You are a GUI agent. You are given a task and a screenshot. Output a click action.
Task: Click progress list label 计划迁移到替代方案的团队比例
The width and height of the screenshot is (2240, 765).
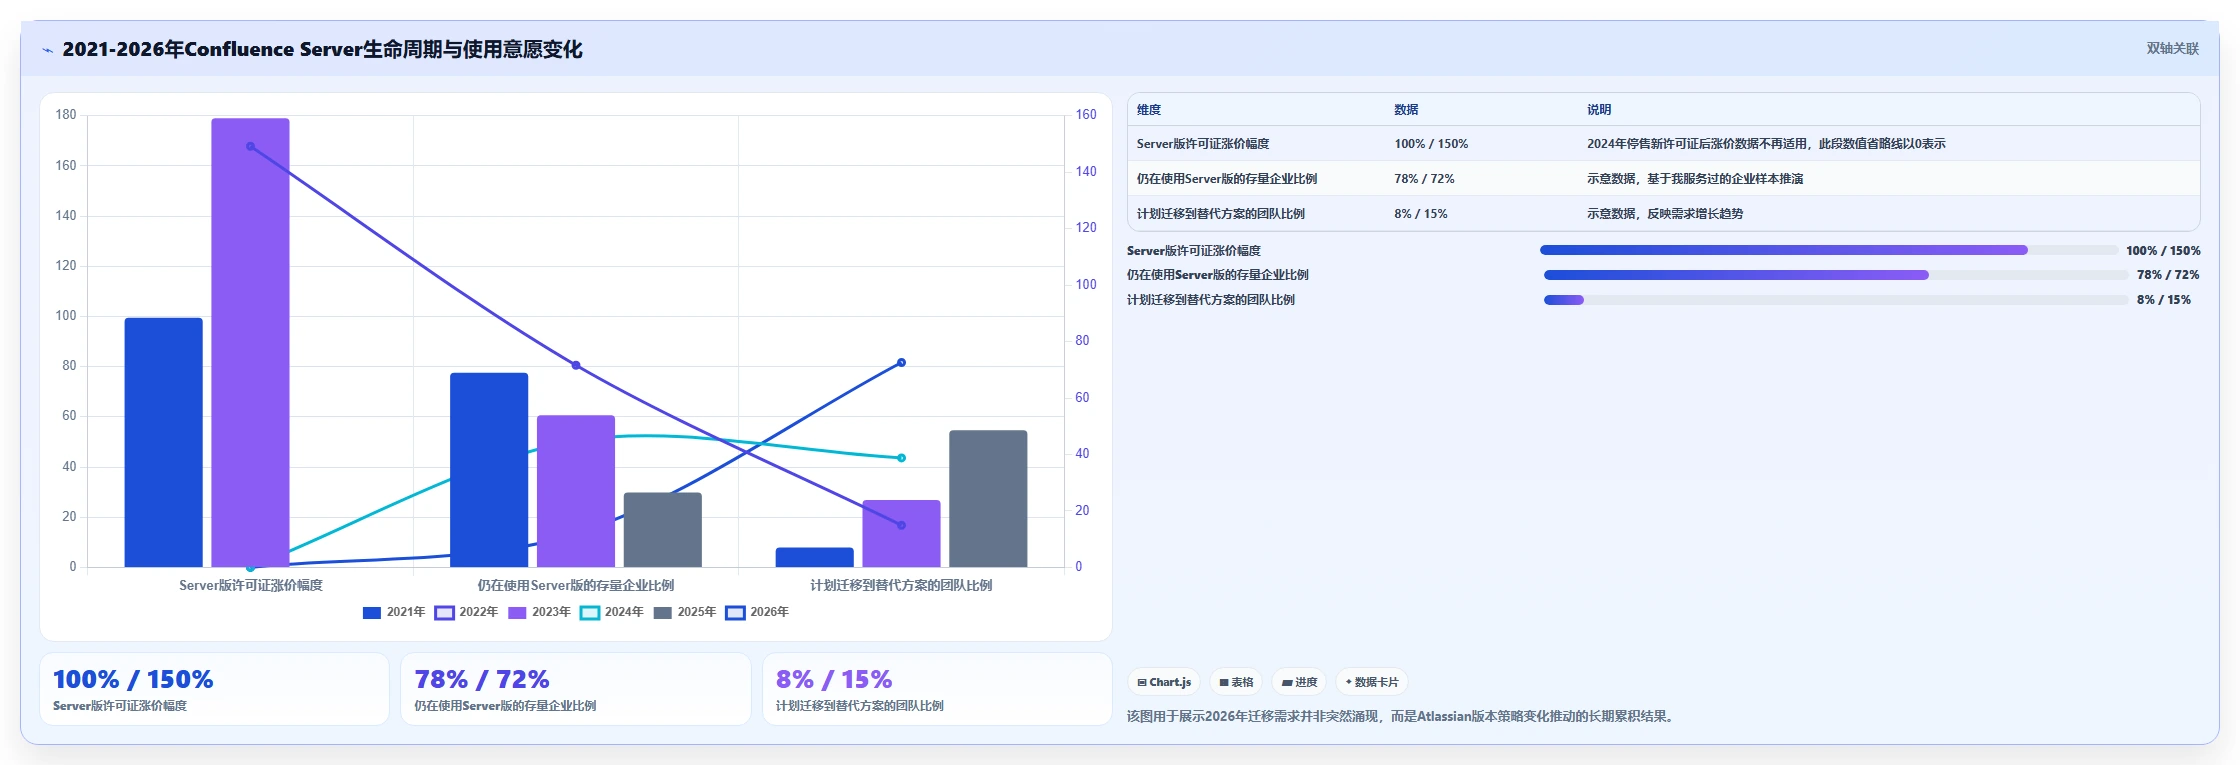[x=1211, y=300]
